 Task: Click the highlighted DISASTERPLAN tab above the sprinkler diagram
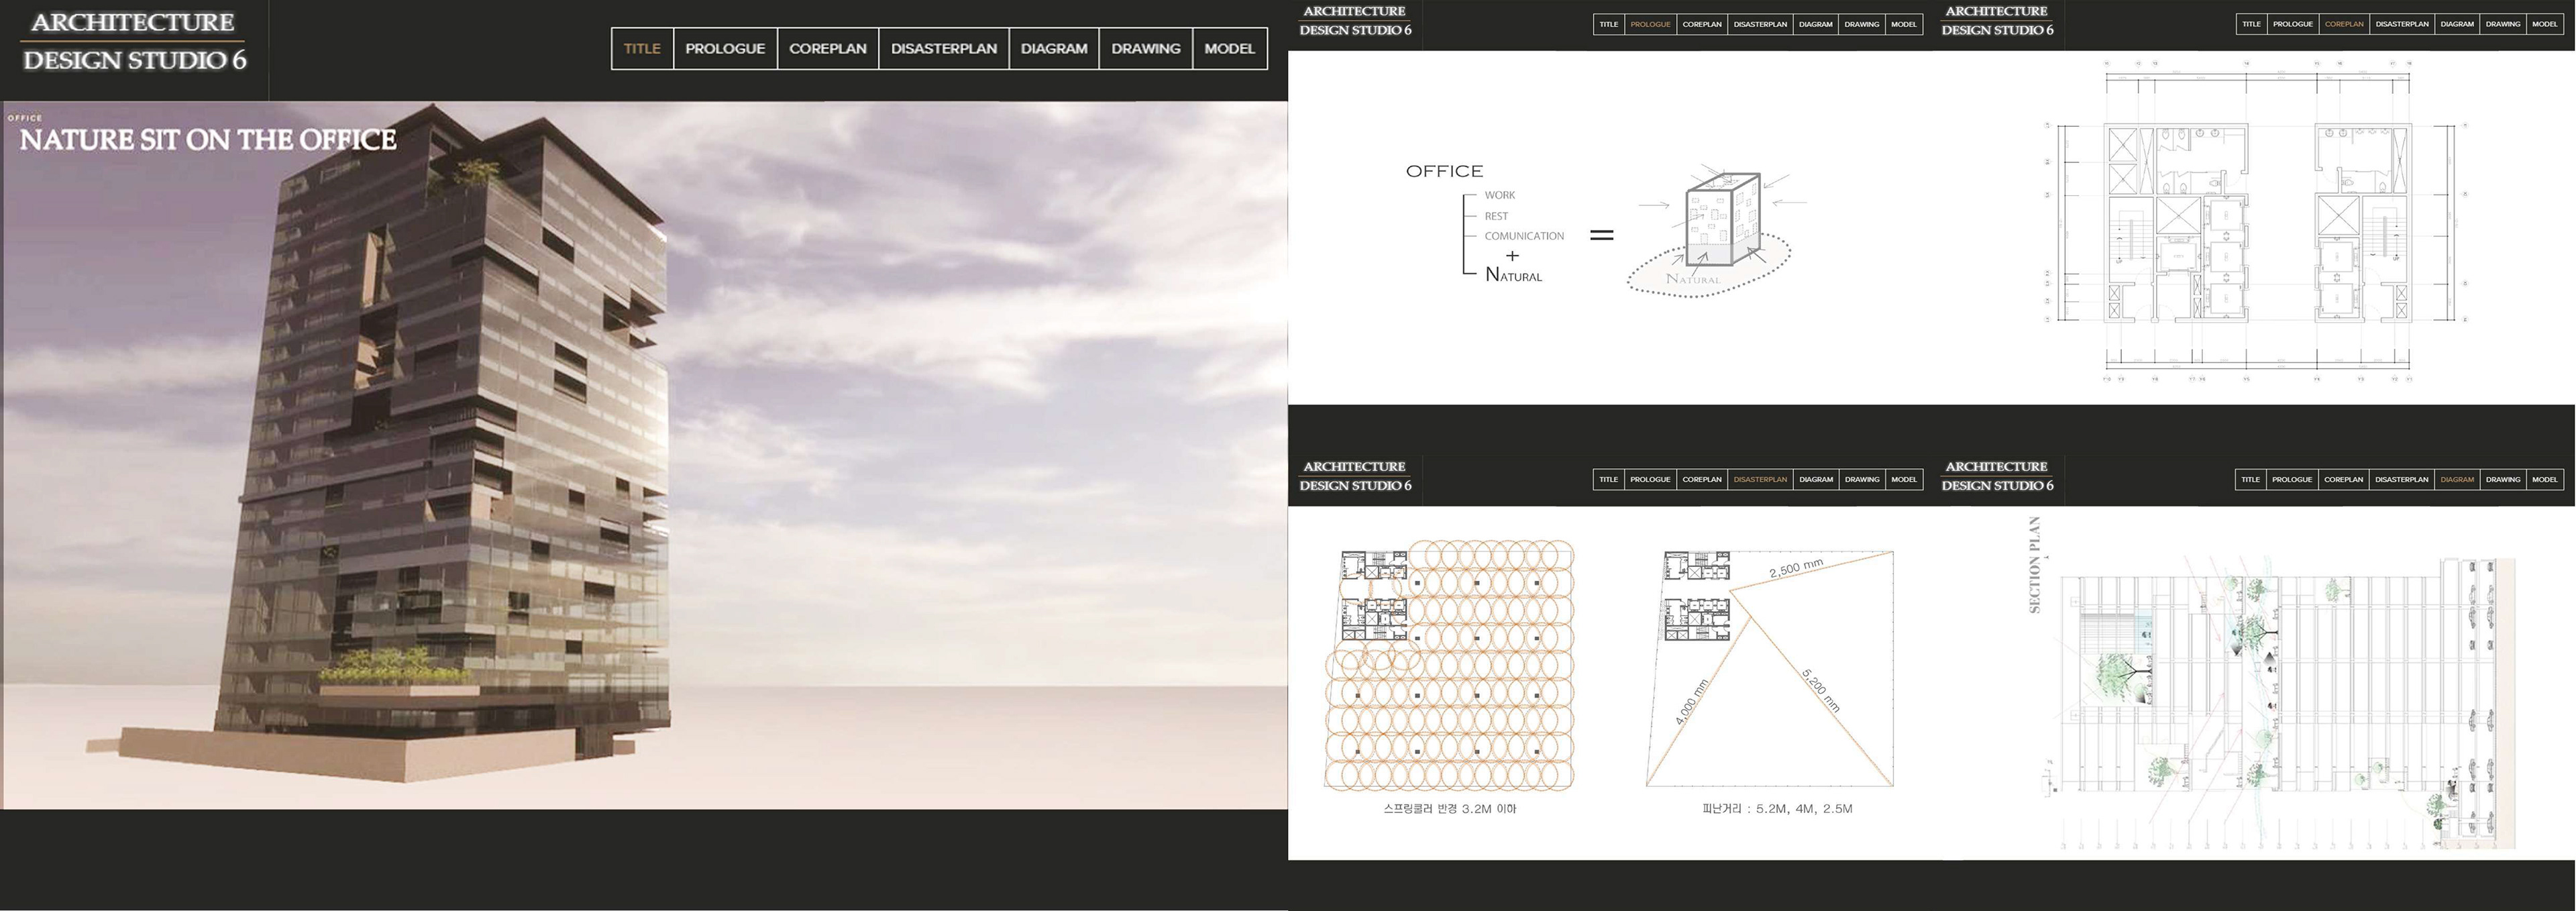coord(1760,479)
